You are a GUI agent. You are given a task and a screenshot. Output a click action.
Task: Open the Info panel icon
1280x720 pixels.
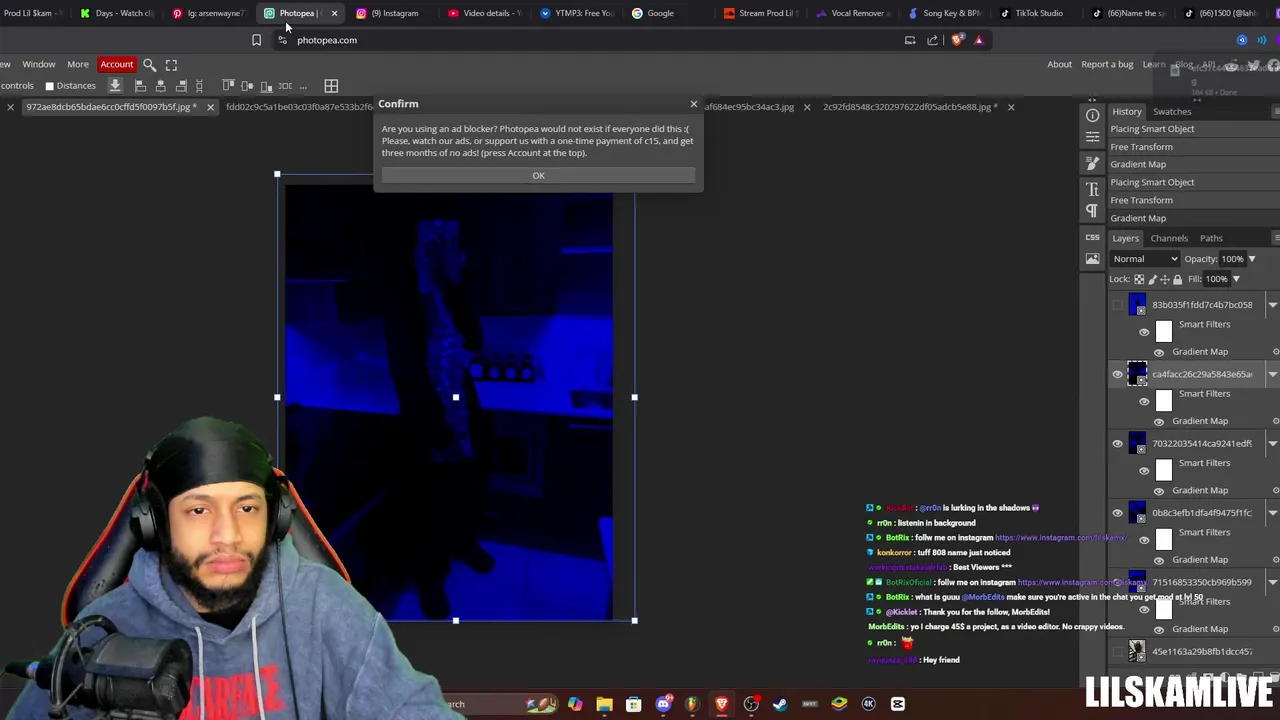click(1092, 115)
